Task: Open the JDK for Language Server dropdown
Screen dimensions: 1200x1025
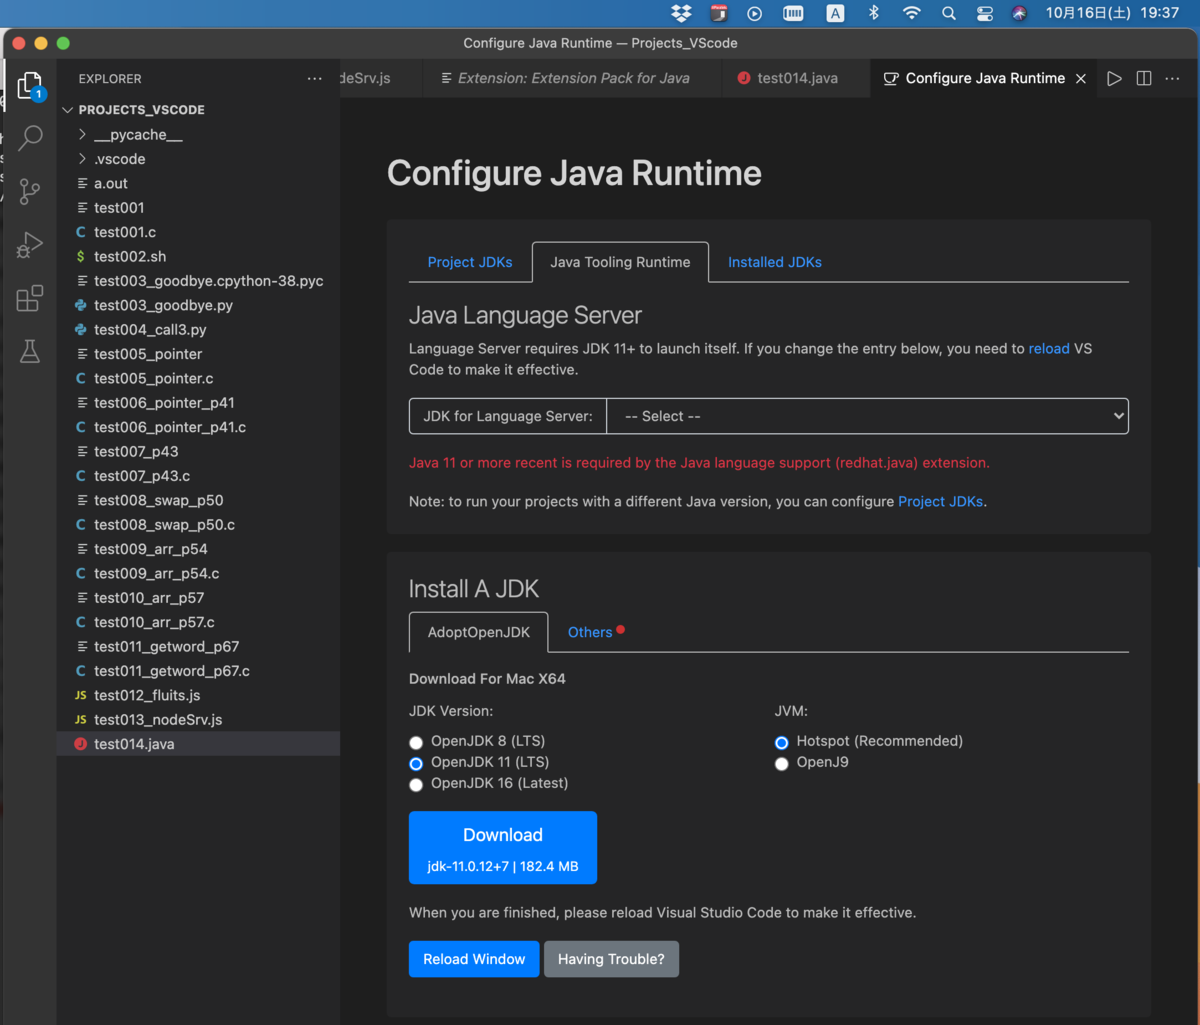Action: (x=866, y=416)
